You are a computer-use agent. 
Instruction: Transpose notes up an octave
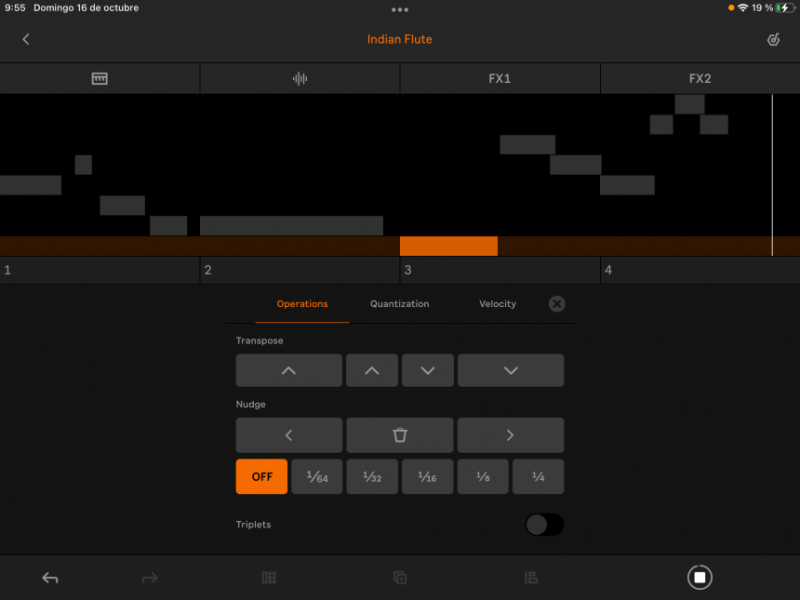pos(289,370)
